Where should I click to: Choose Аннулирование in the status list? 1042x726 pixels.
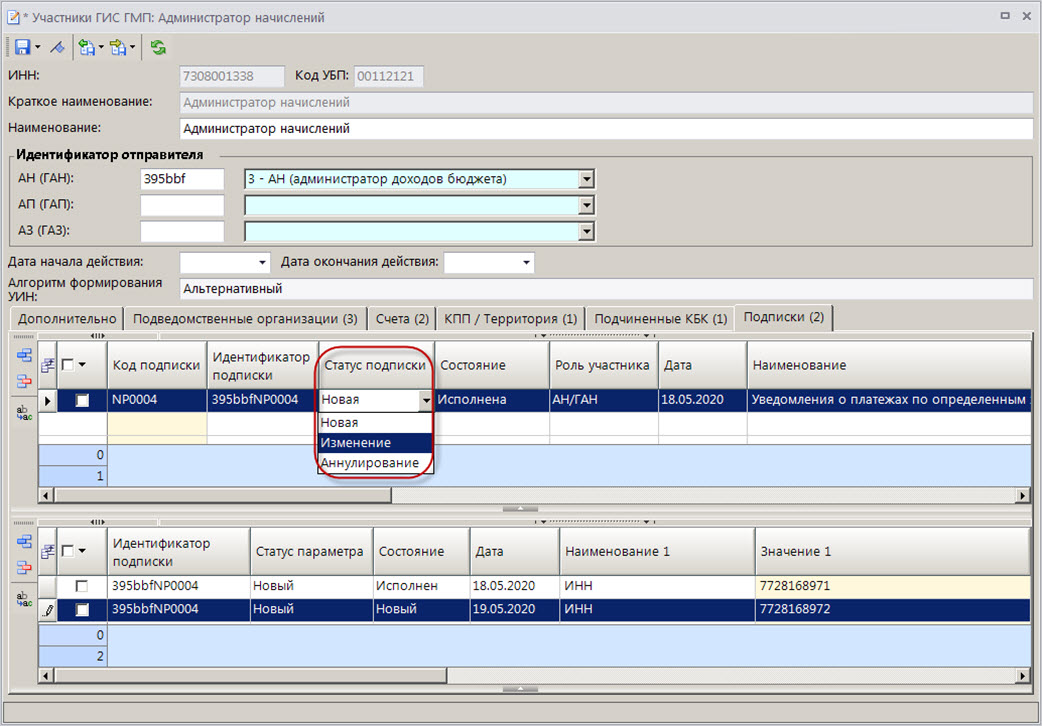[x=370, y=463]
